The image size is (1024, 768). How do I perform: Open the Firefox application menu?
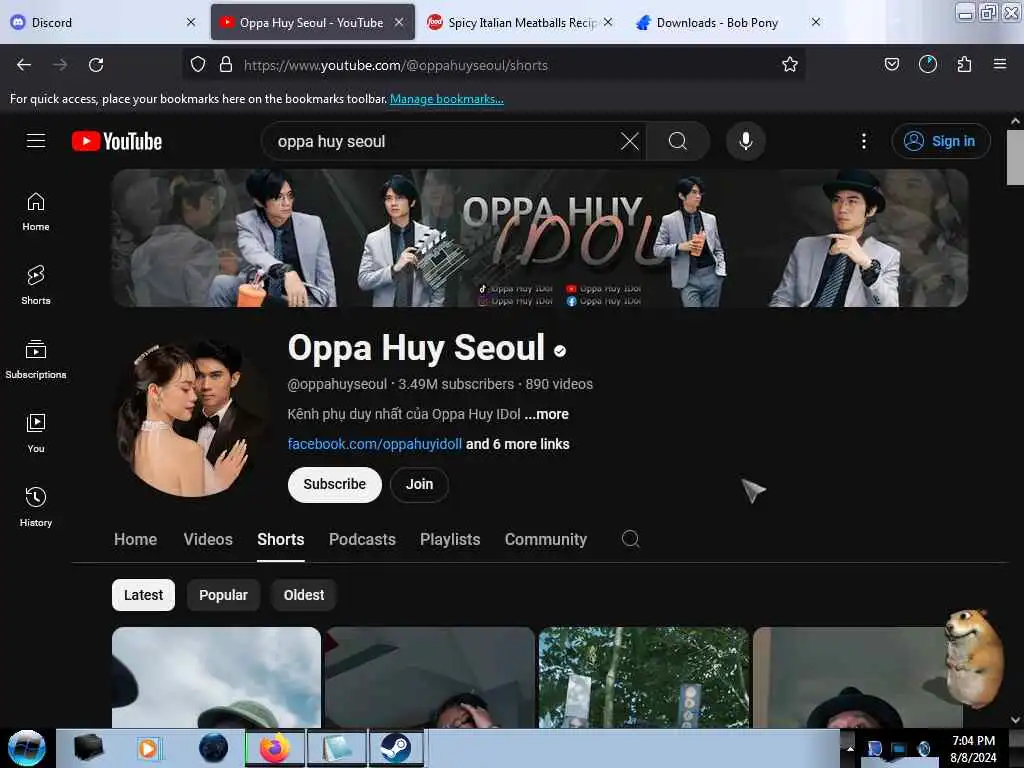999,64
